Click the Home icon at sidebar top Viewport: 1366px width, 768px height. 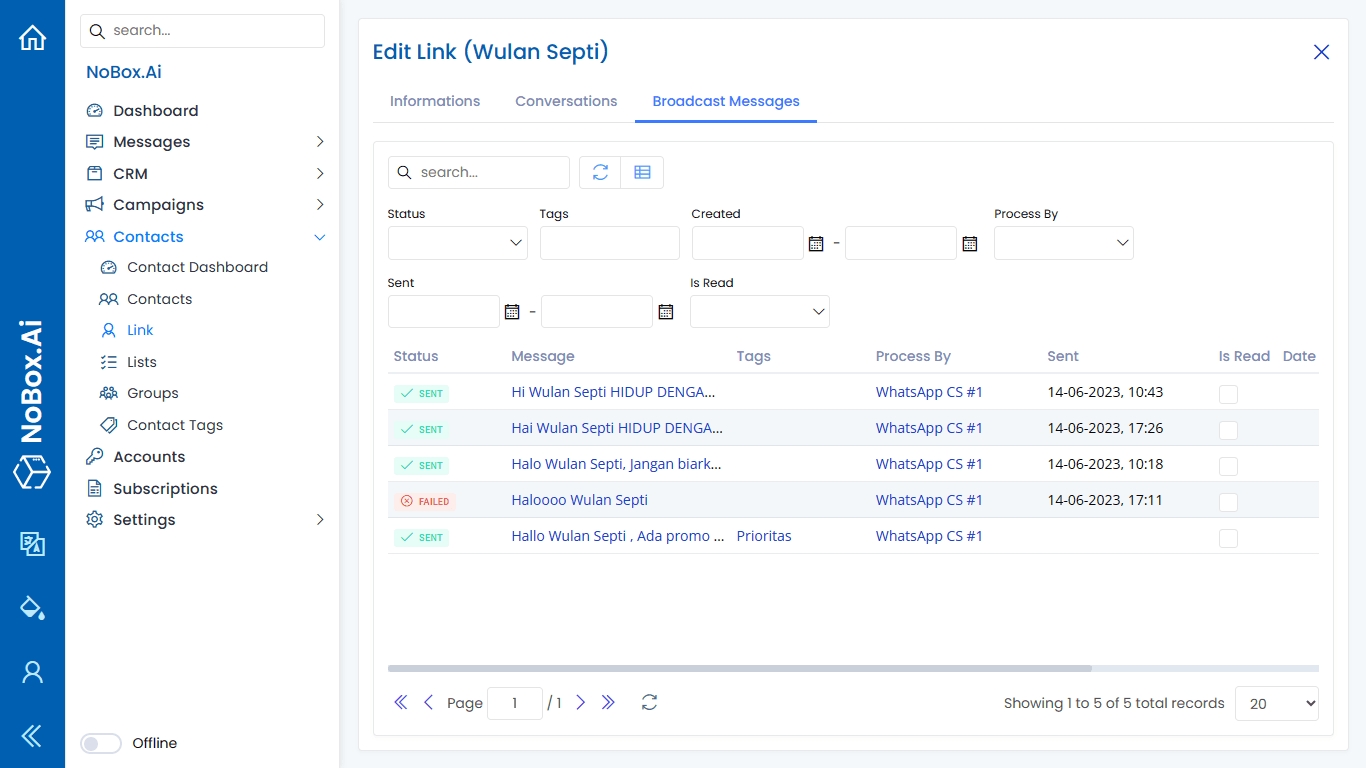click(32, 36)
